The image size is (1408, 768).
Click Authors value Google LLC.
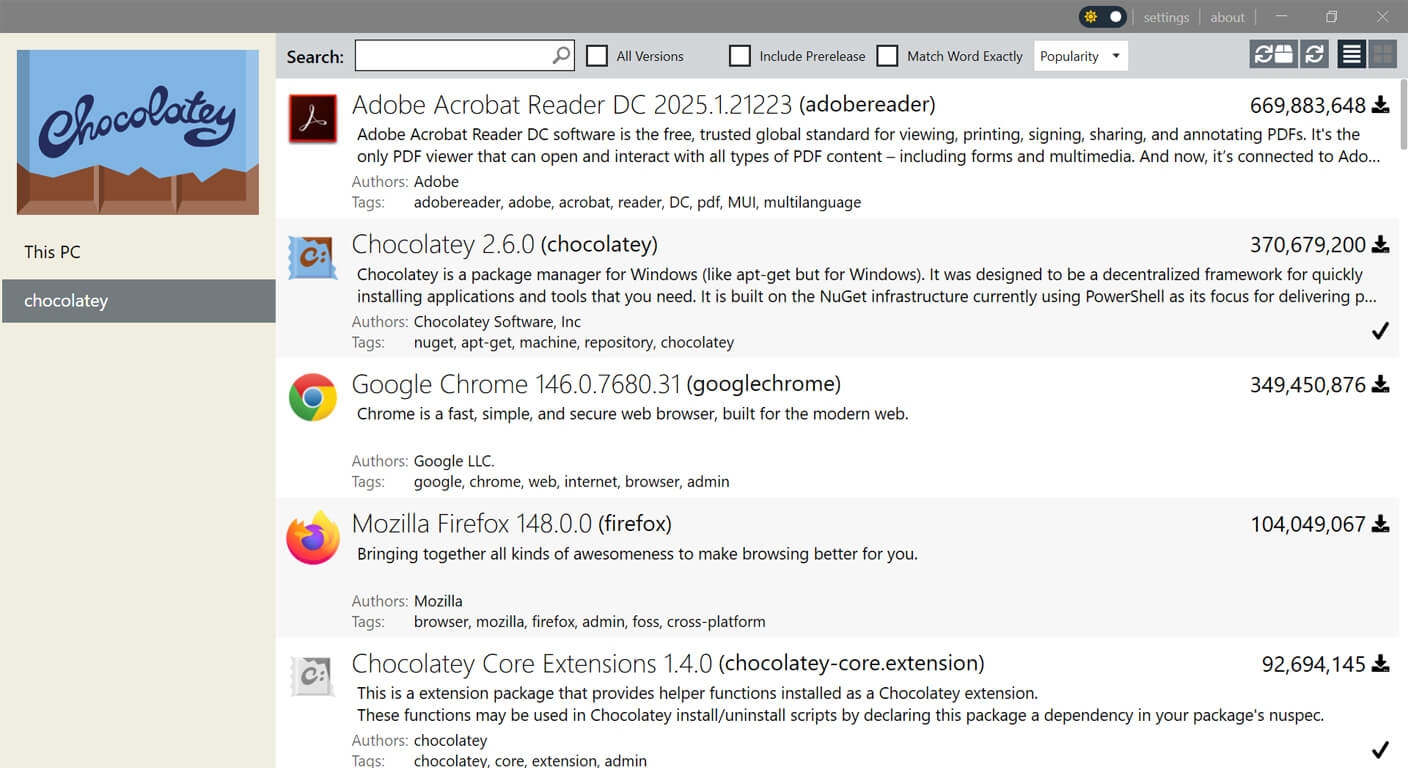[x=454, y=461]
